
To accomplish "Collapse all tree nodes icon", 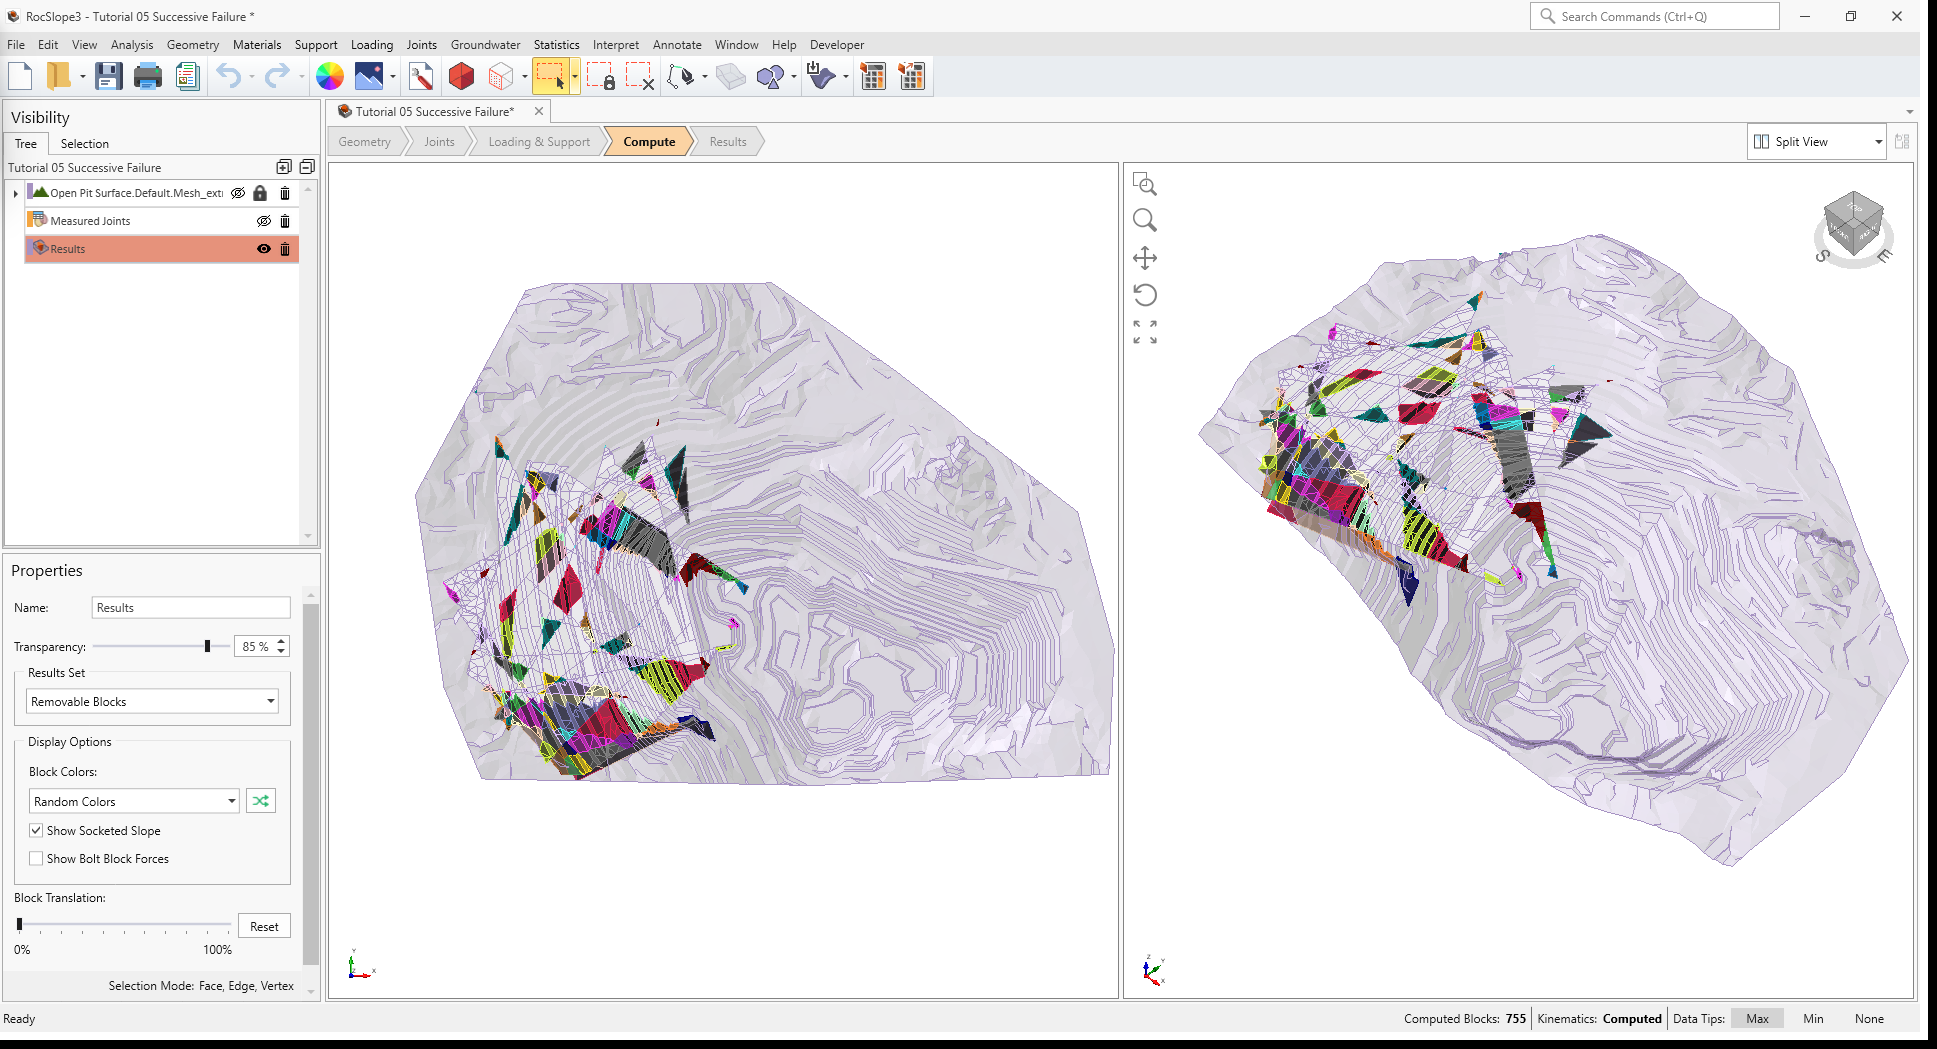I will point(307,167).
